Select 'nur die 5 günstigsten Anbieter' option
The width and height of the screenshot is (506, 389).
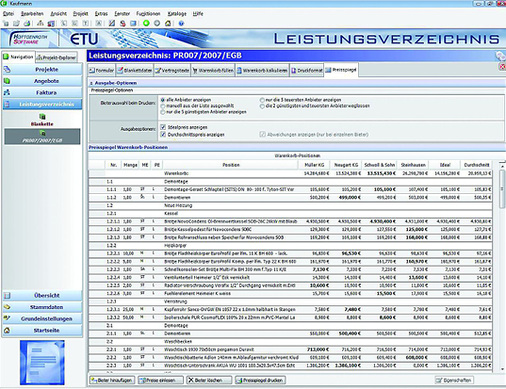[163, 112]
